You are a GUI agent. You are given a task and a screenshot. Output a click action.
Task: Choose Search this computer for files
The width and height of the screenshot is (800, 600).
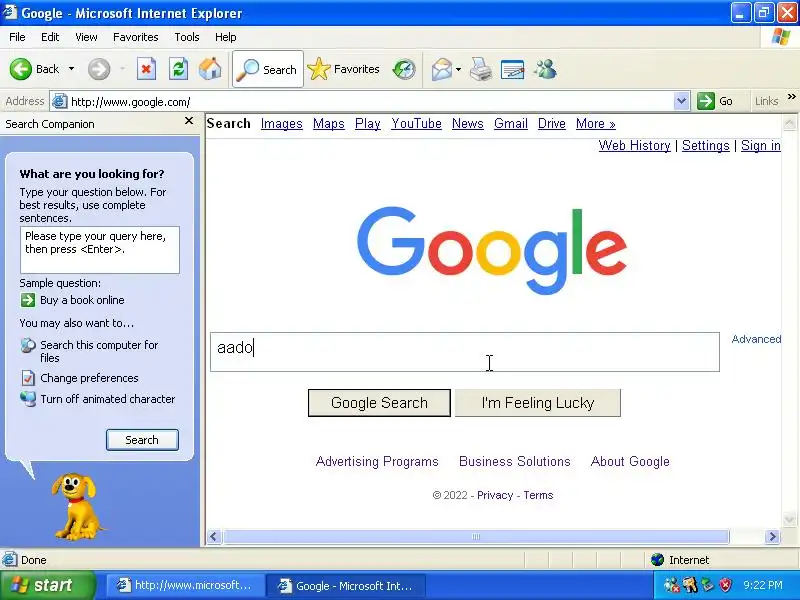99,351
